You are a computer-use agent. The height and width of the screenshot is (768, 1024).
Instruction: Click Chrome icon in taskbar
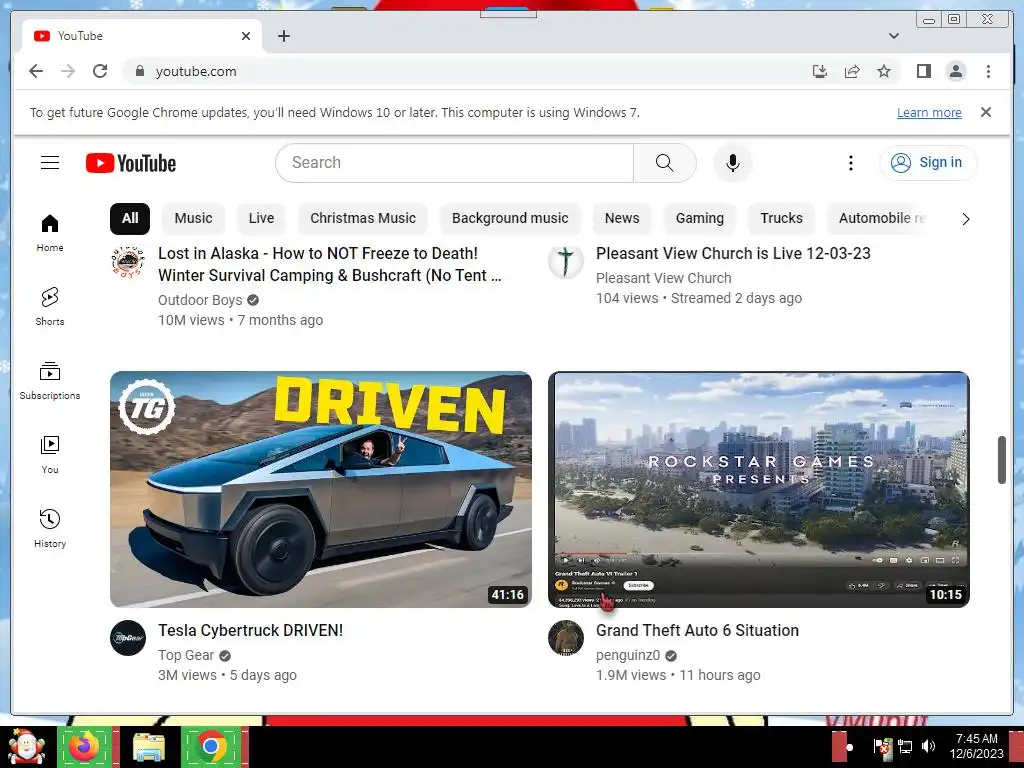coord(212,746)
